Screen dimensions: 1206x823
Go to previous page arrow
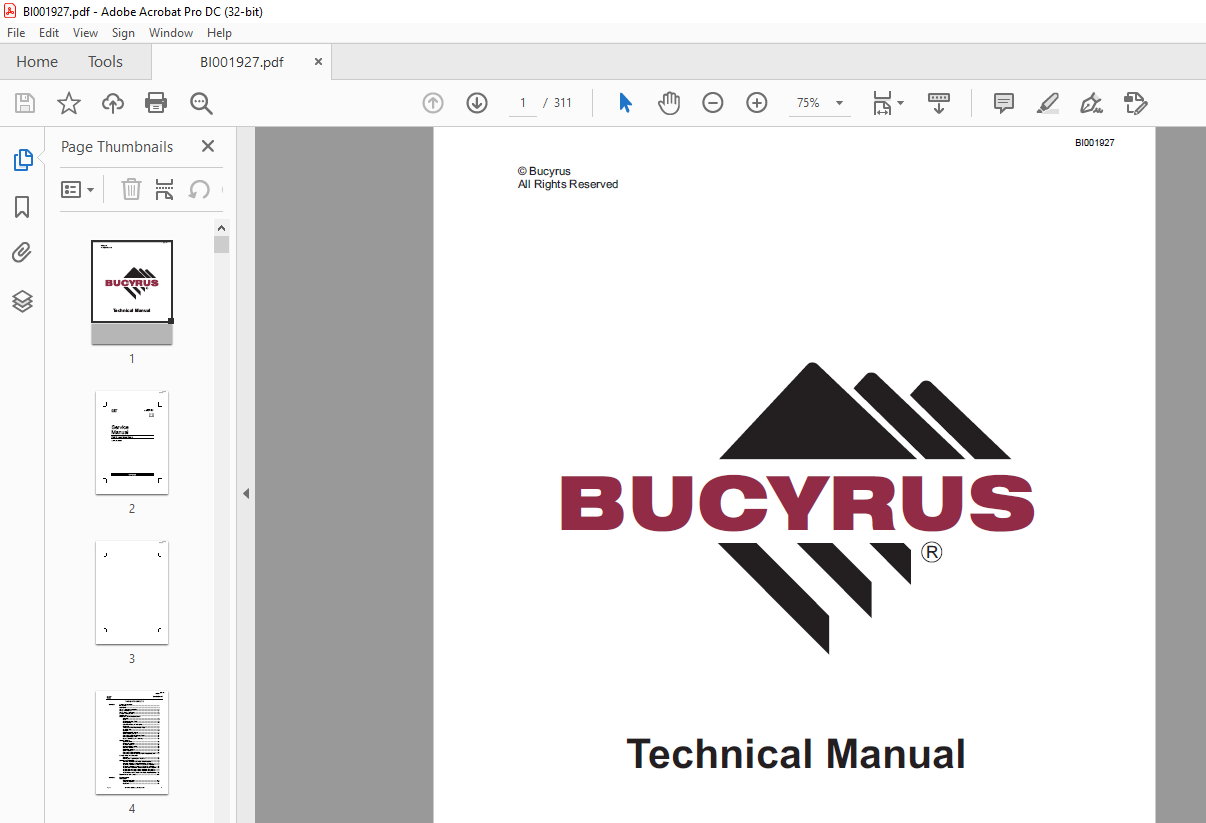click(x=433, y=103)
